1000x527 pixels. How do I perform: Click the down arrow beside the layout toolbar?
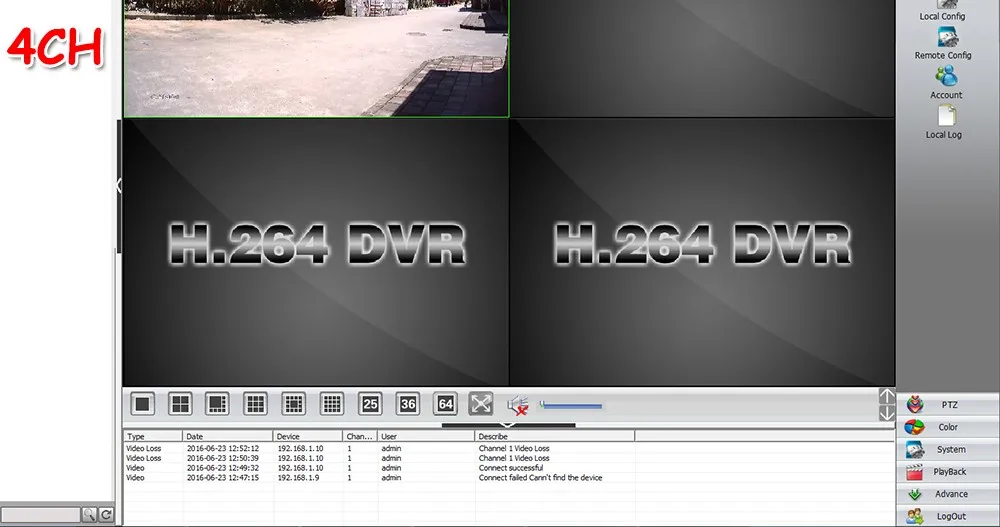coord(887,413)
